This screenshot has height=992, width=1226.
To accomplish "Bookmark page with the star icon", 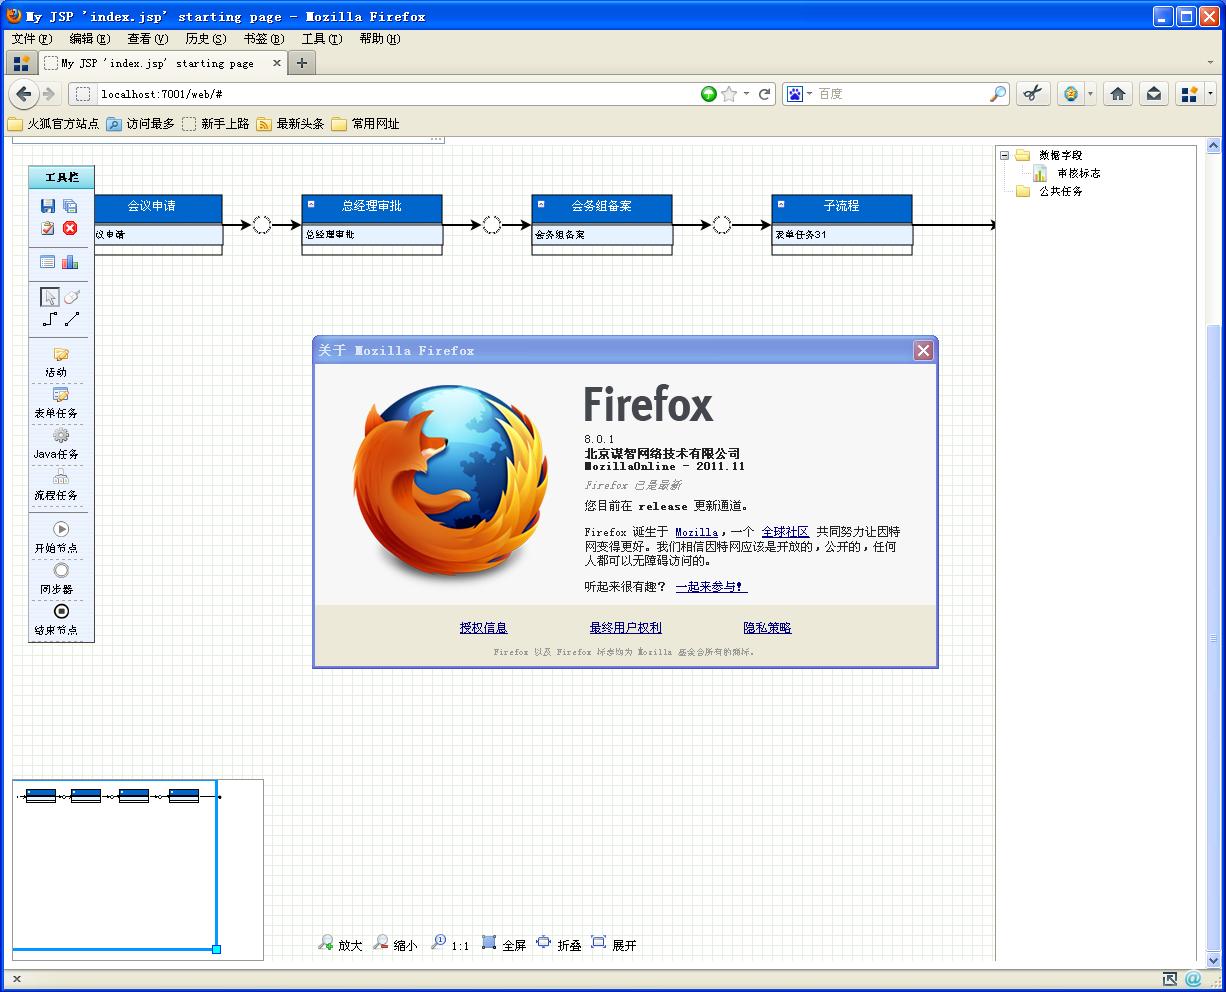I will (x=729, y=94).
